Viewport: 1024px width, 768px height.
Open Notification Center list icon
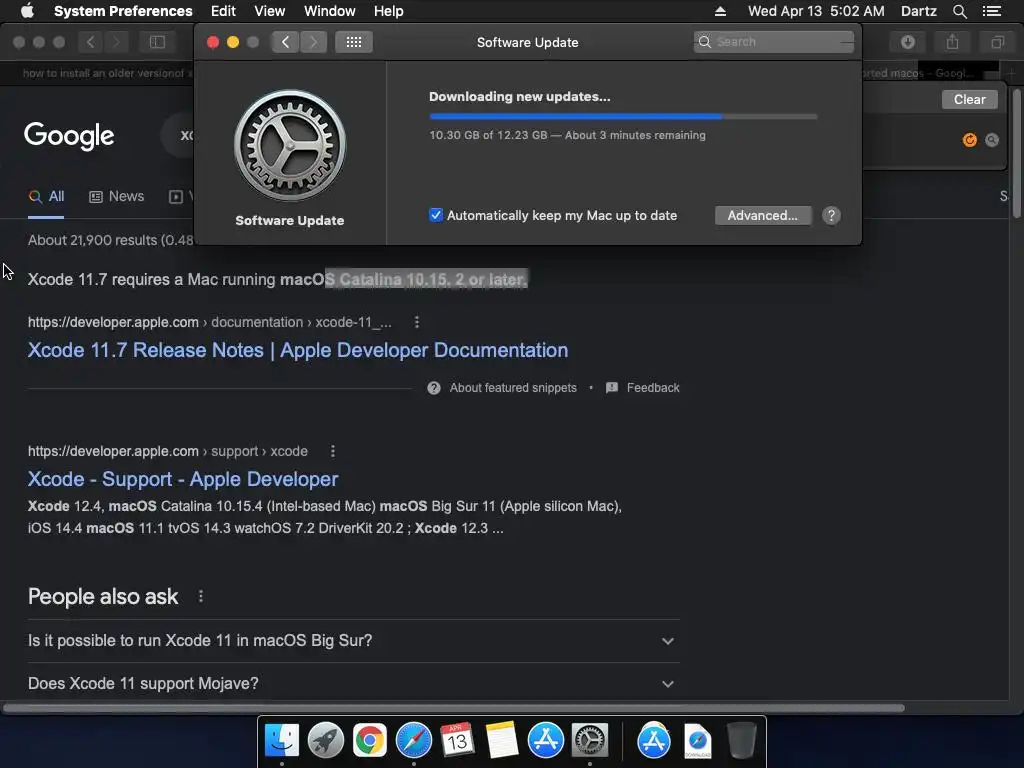point(992,11)
